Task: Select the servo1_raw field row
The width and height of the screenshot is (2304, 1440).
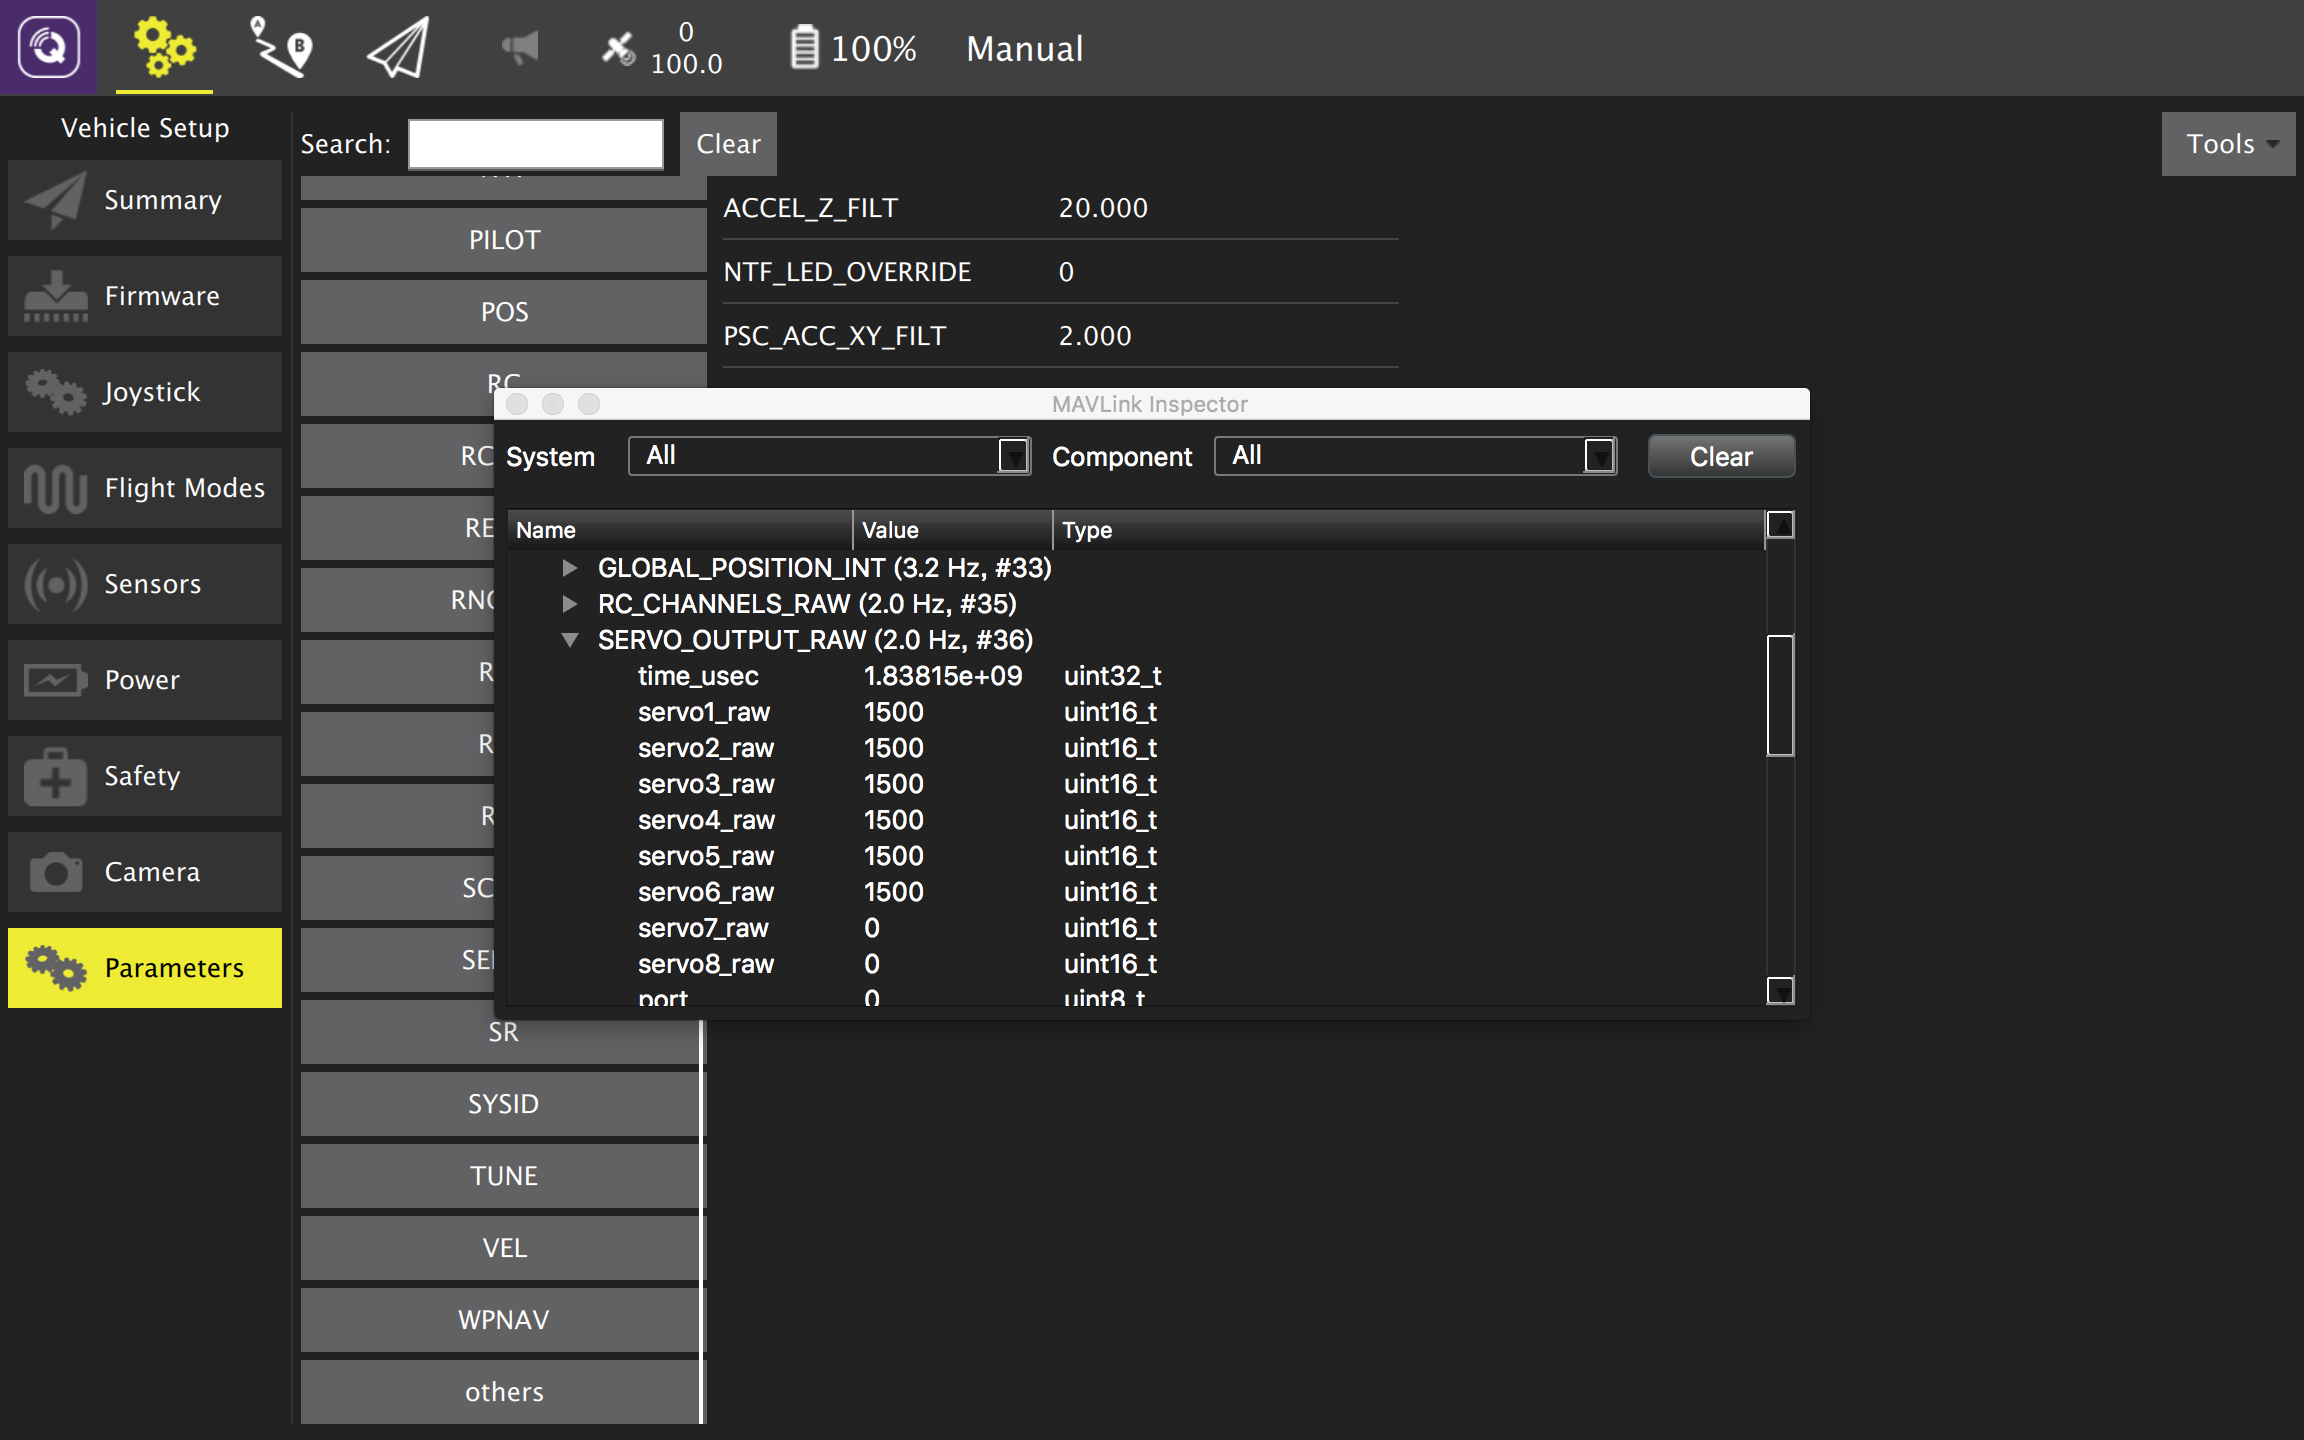Action: coord(1136,712)
